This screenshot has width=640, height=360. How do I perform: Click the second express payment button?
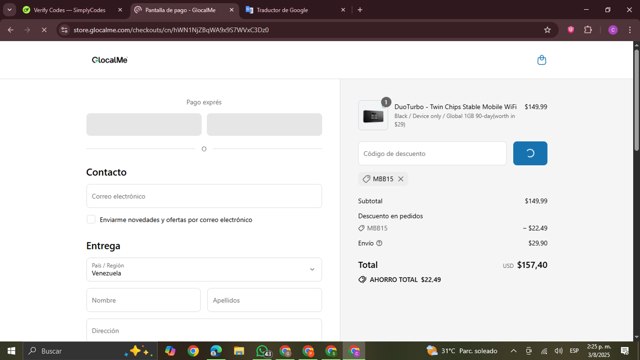(264, 124)
